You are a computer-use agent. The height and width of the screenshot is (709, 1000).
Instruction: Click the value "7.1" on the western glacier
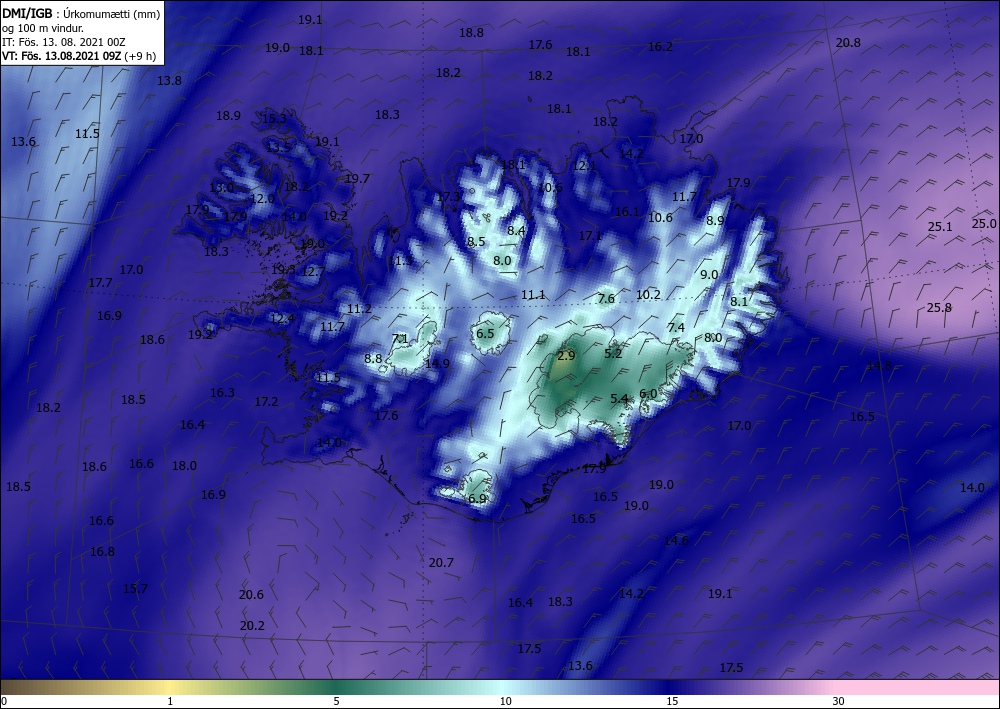click(x=400, y=339)
